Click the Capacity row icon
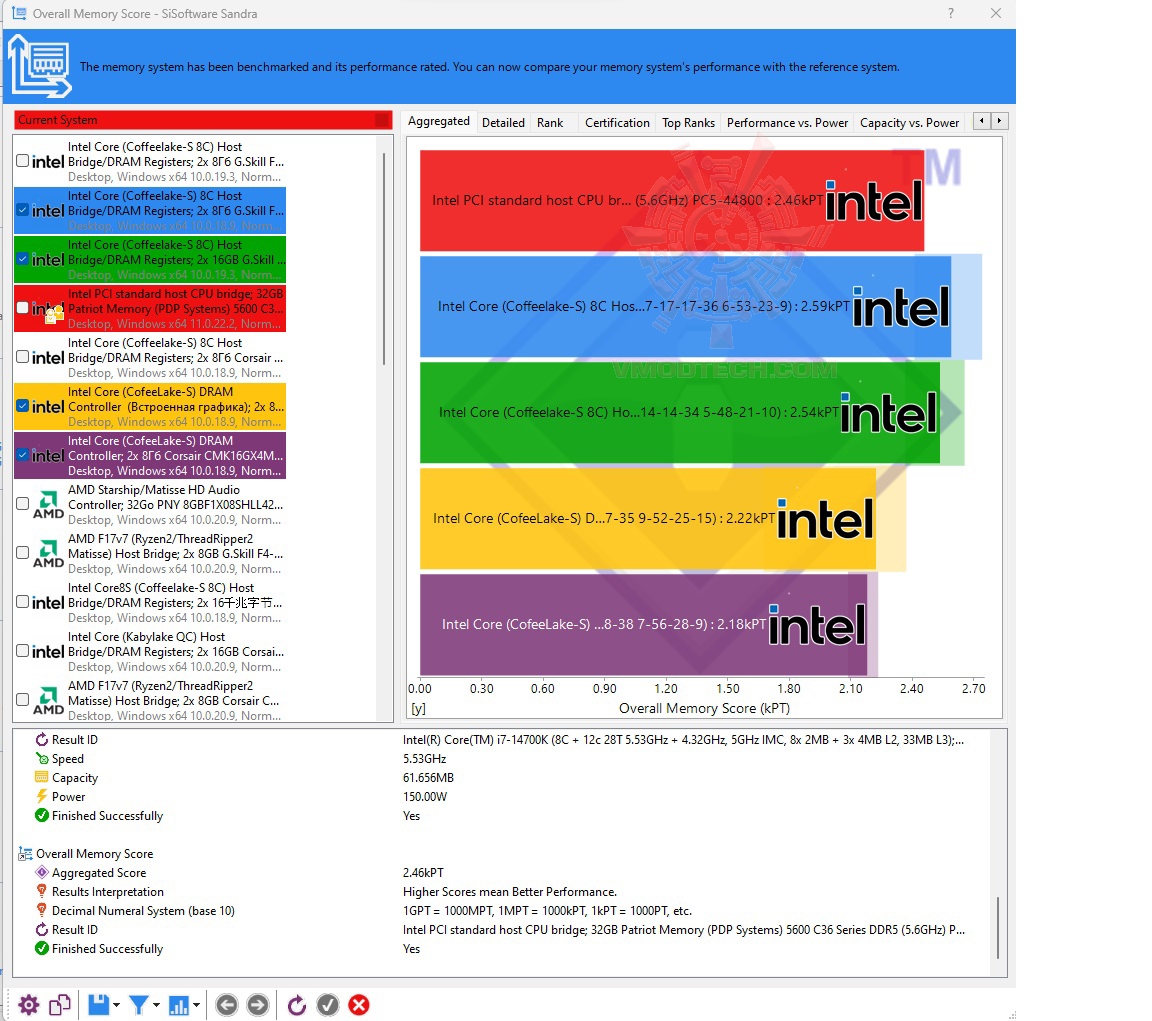The image size is (1152, 1021). [x=42, y=777]
